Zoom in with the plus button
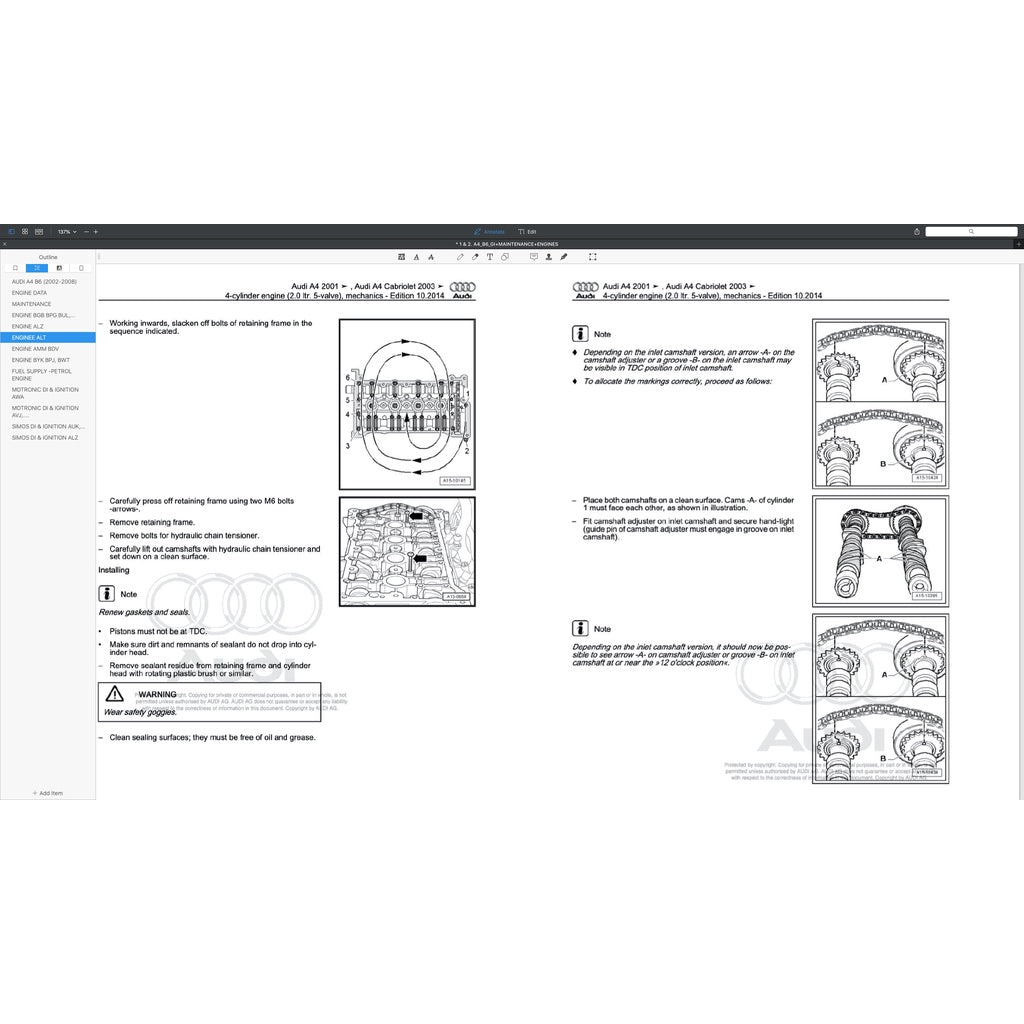Image resolution: width=1024 pixels, height=1024 pixels. (x=96, y=231)
